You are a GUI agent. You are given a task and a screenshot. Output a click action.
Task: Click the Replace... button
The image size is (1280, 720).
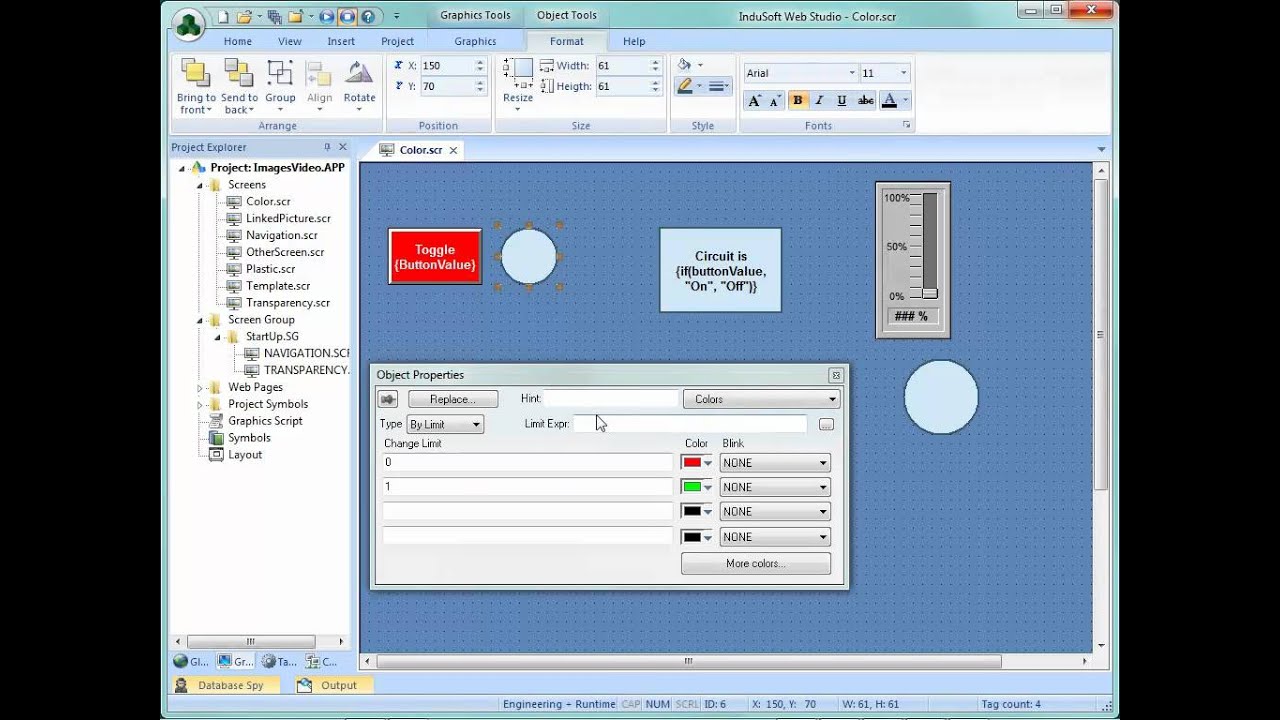click(453, 399)
